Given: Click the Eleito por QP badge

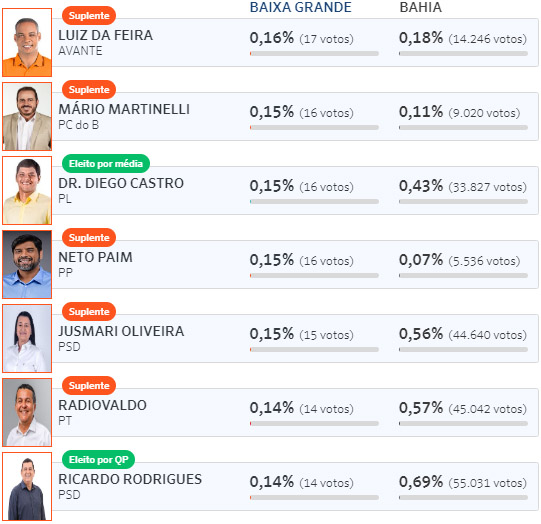Looking at the screenshot, I should click(98, 459).
